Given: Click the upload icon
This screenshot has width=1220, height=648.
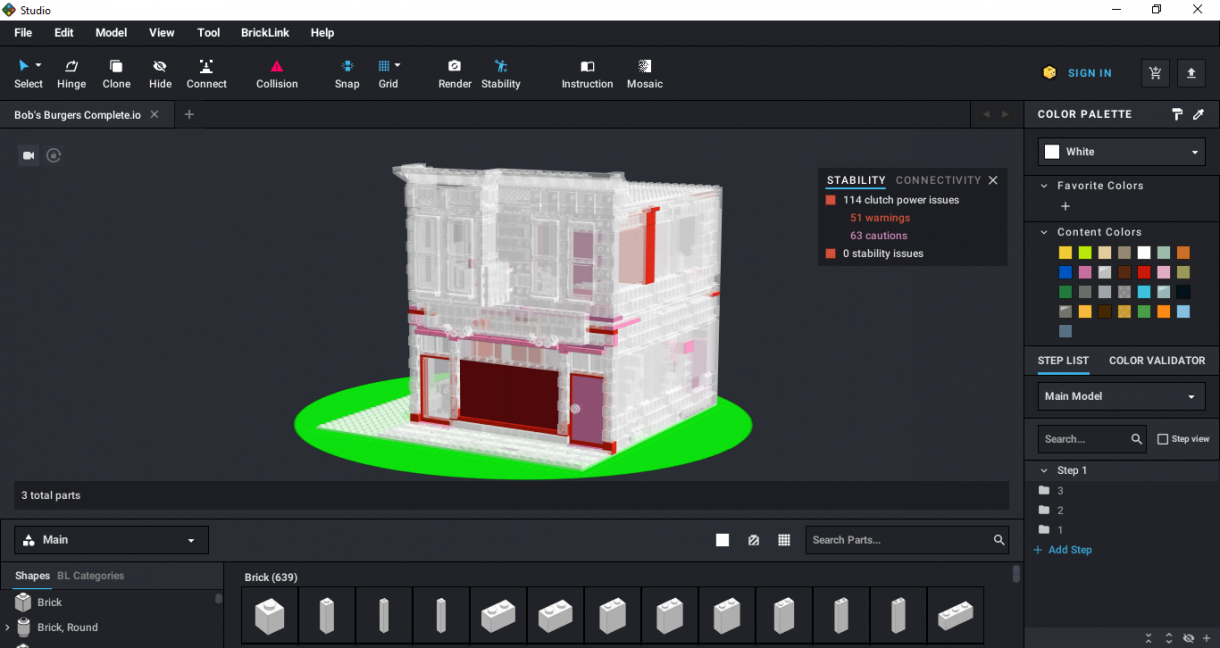Looking at the screenshot, I should pos(1191,73).
